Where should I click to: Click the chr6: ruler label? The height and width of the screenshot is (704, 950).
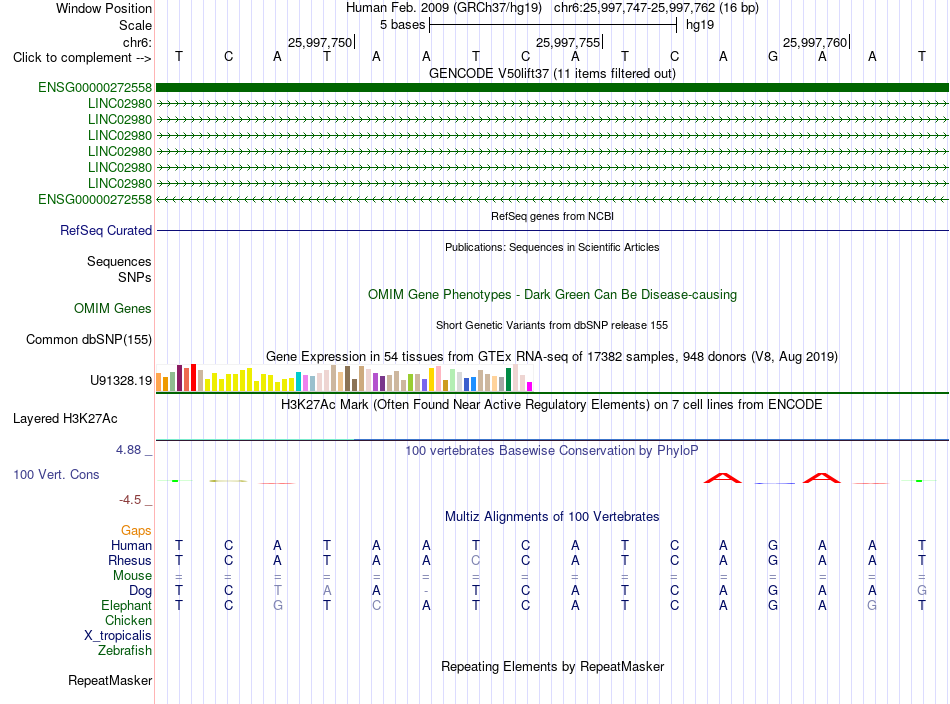(x=138, y=42)
